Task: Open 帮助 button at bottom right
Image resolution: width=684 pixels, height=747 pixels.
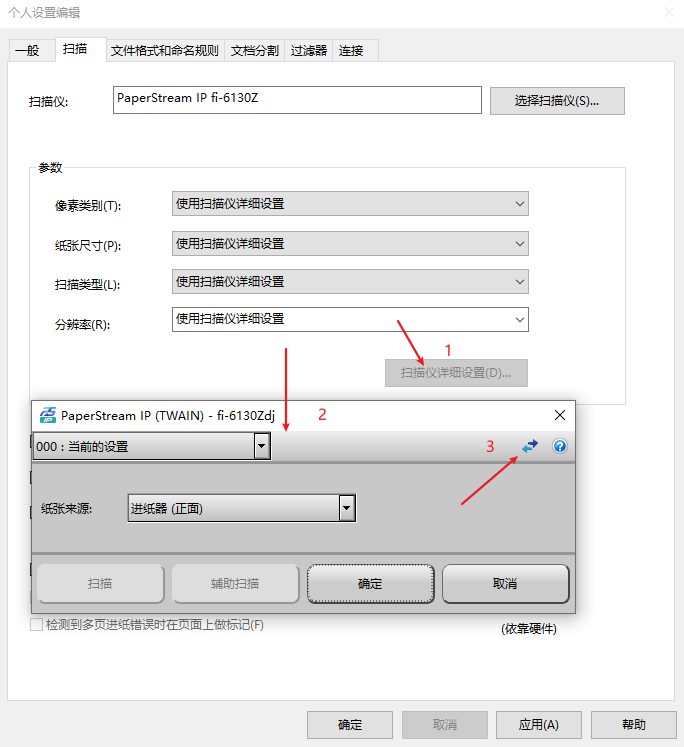Action: click(x=634, y=725)
